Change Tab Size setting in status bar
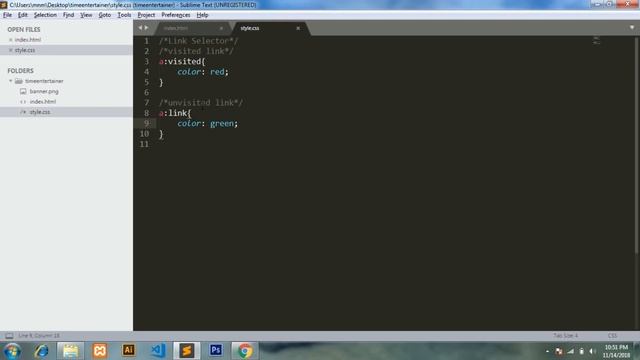The width and height of the screenshot is (640, 360). click(565, 336)
